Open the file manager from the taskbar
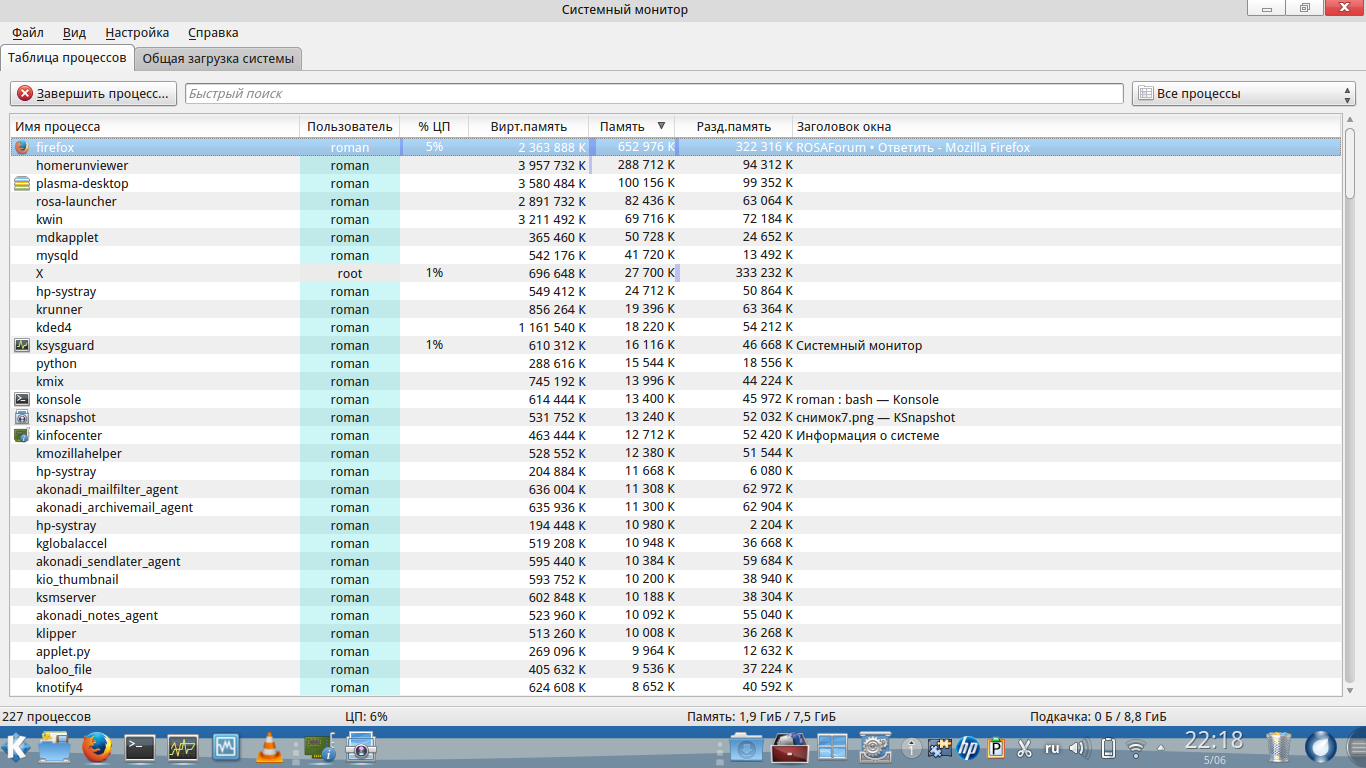 pos(54,747)
